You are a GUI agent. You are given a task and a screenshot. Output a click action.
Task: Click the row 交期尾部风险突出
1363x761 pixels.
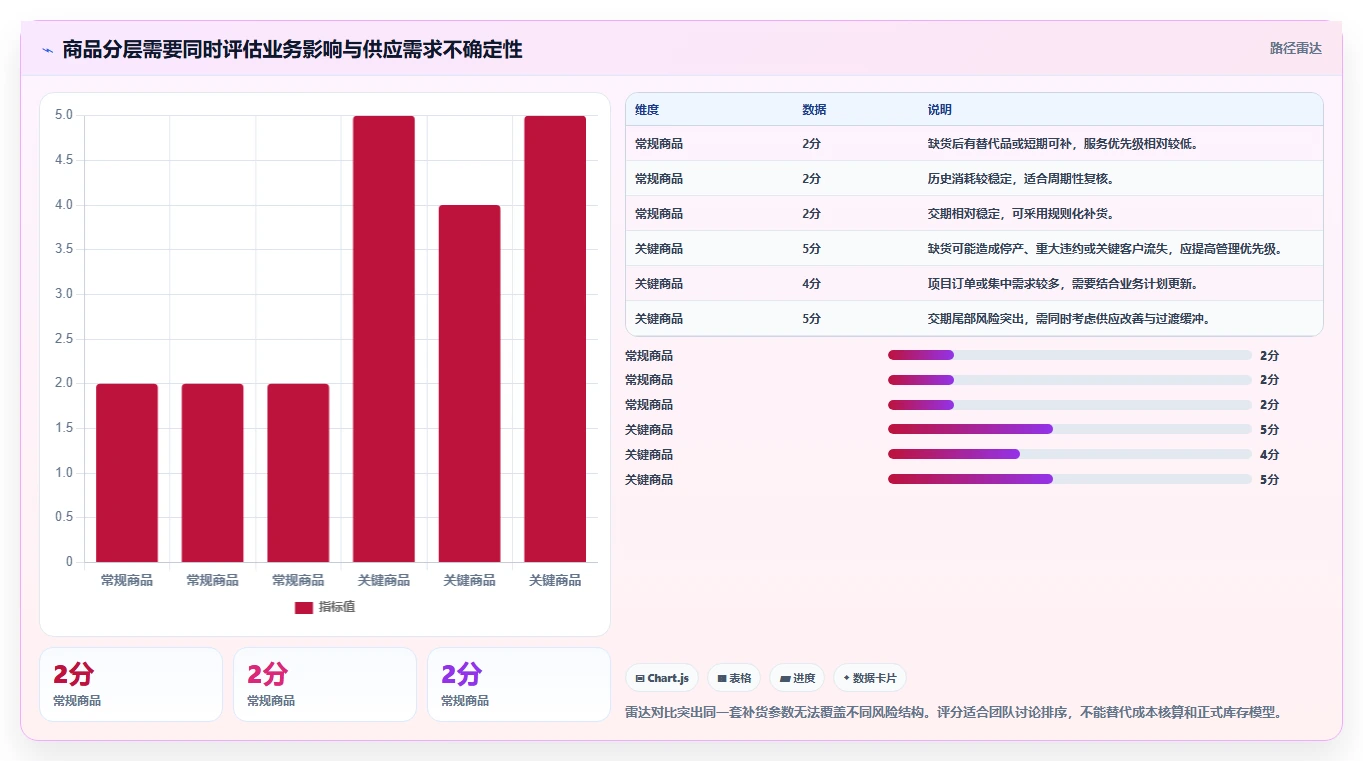point(974,318)
